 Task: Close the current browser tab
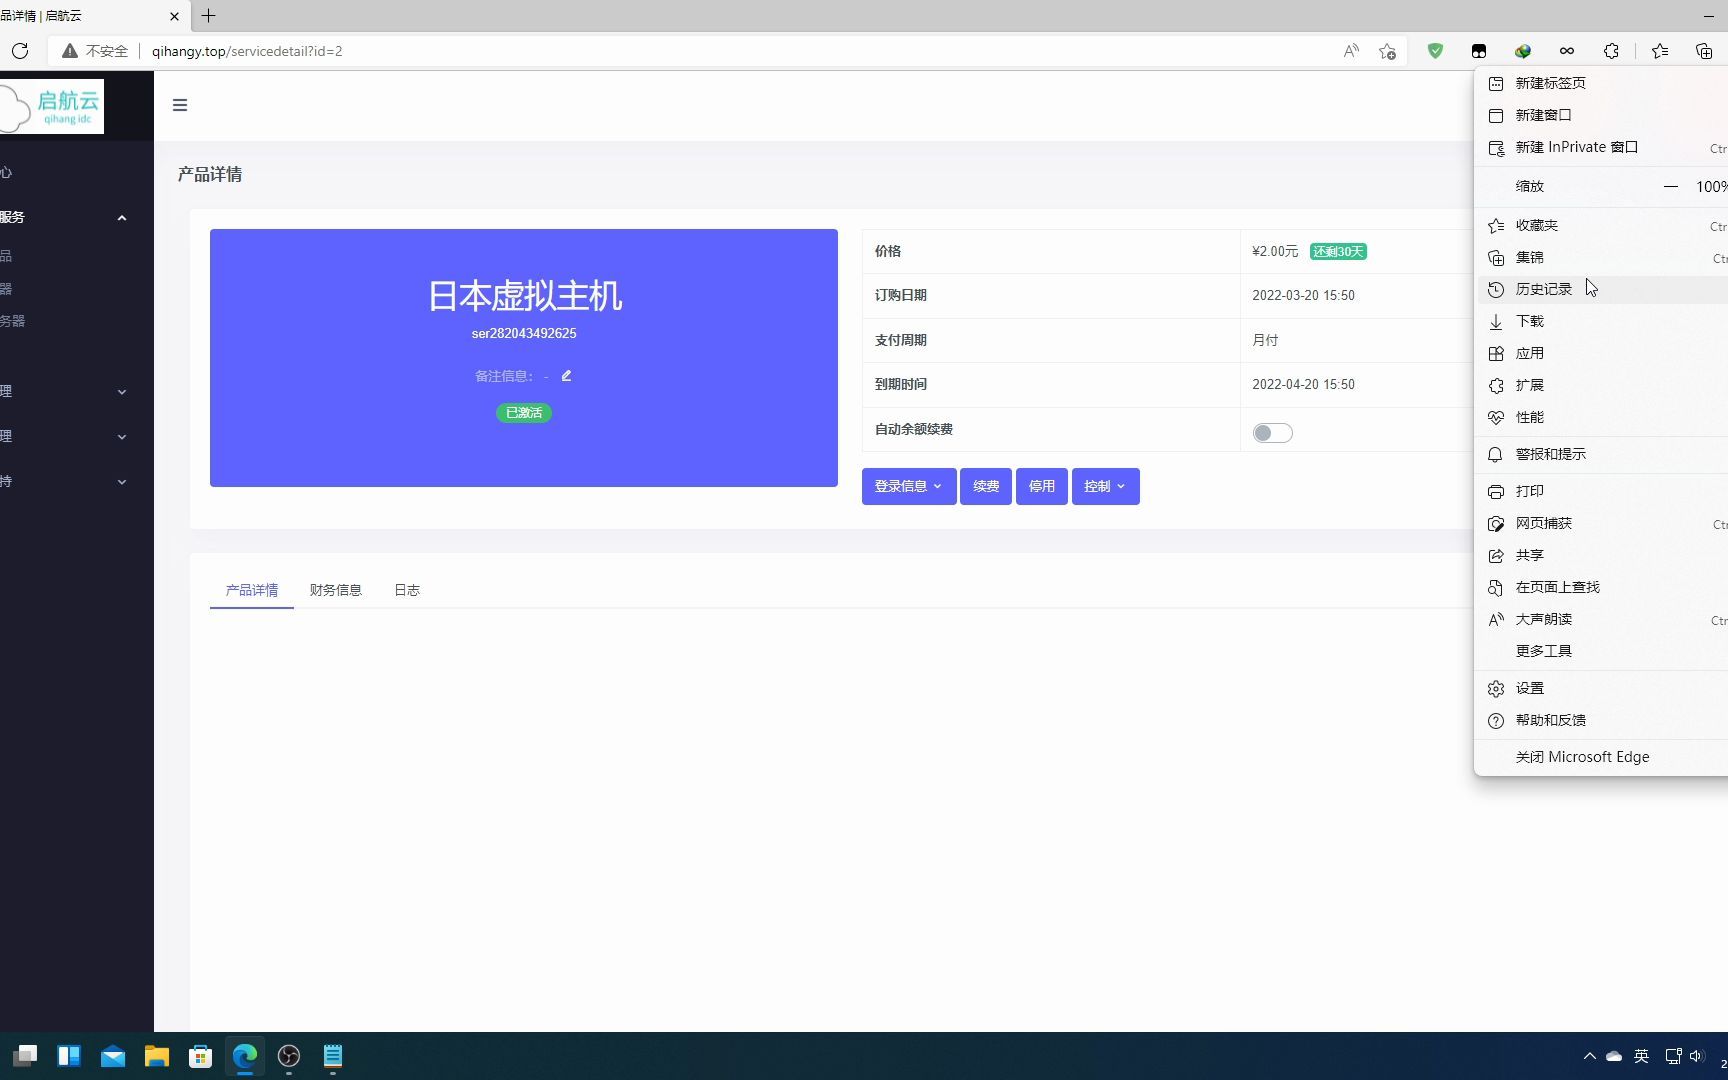click(175, 16)
